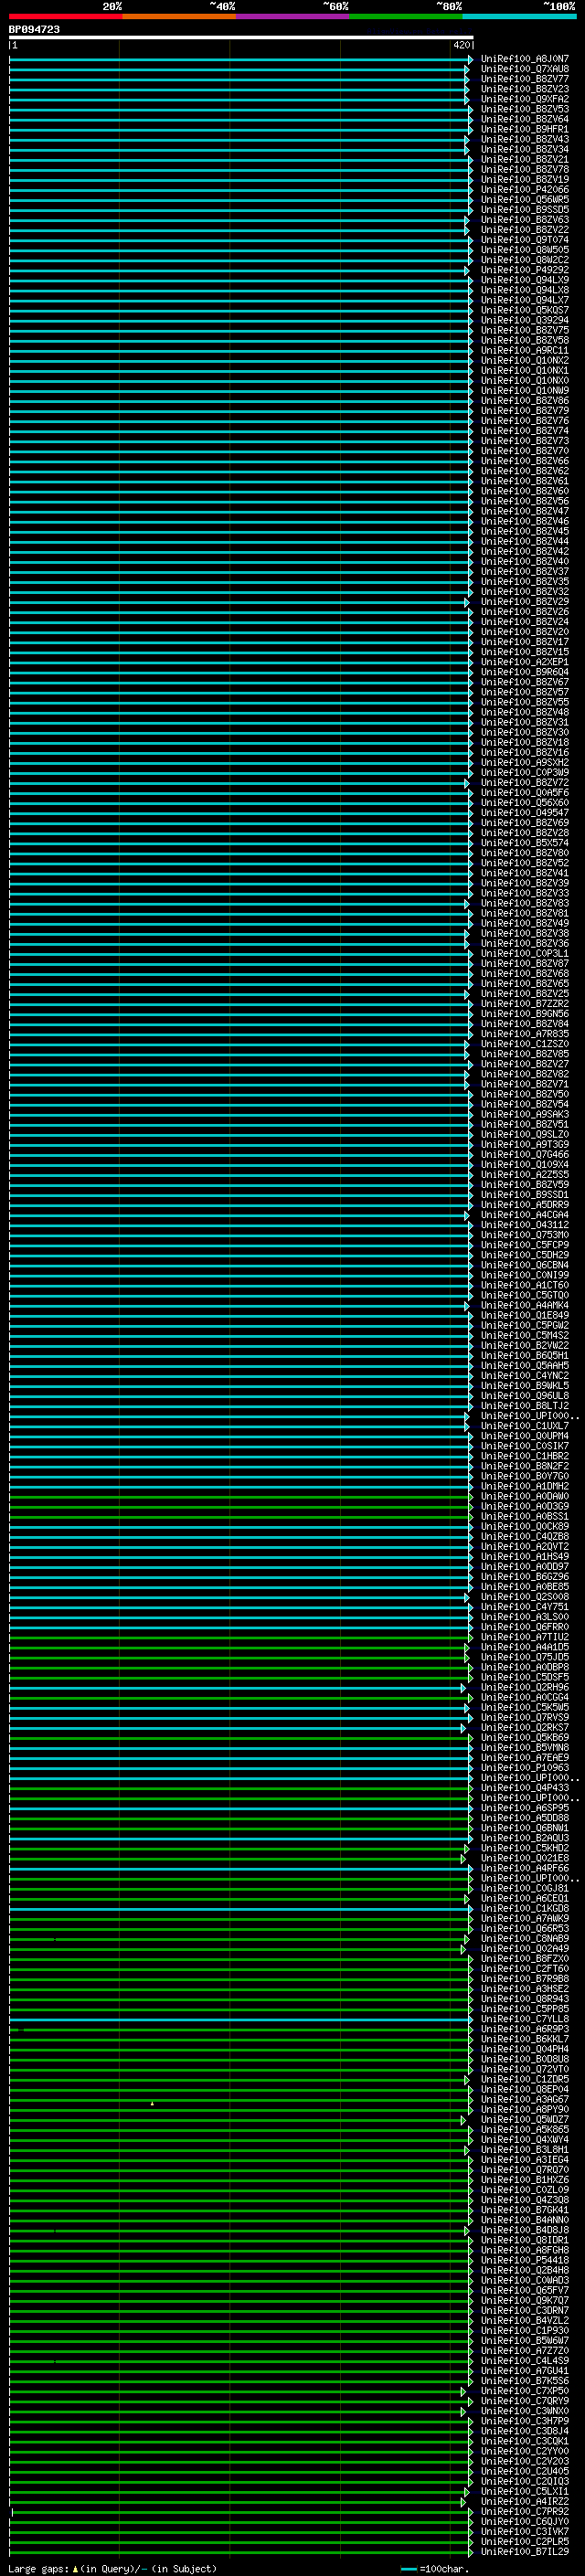Select the UniRef100_C5M4S2 label
Image resolution: width=585 pixels, height=2576 pixels.
(x=525, y=1336)
